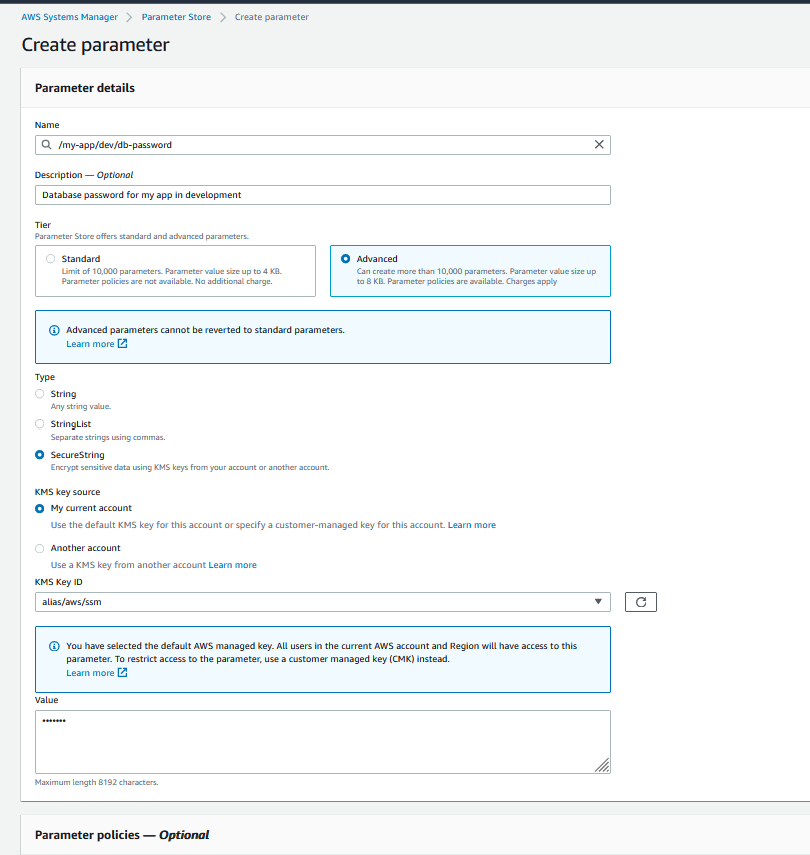Click info icon in default KMS key notice
The image size is (810, 855).
(x=54, y=646)
